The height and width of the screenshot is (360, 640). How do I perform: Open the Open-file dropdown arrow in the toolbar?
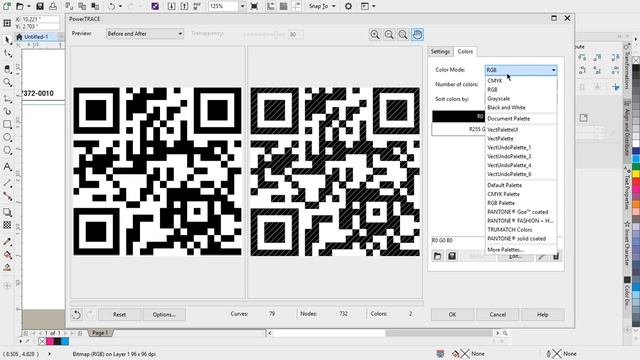click(x=29, y=6)
